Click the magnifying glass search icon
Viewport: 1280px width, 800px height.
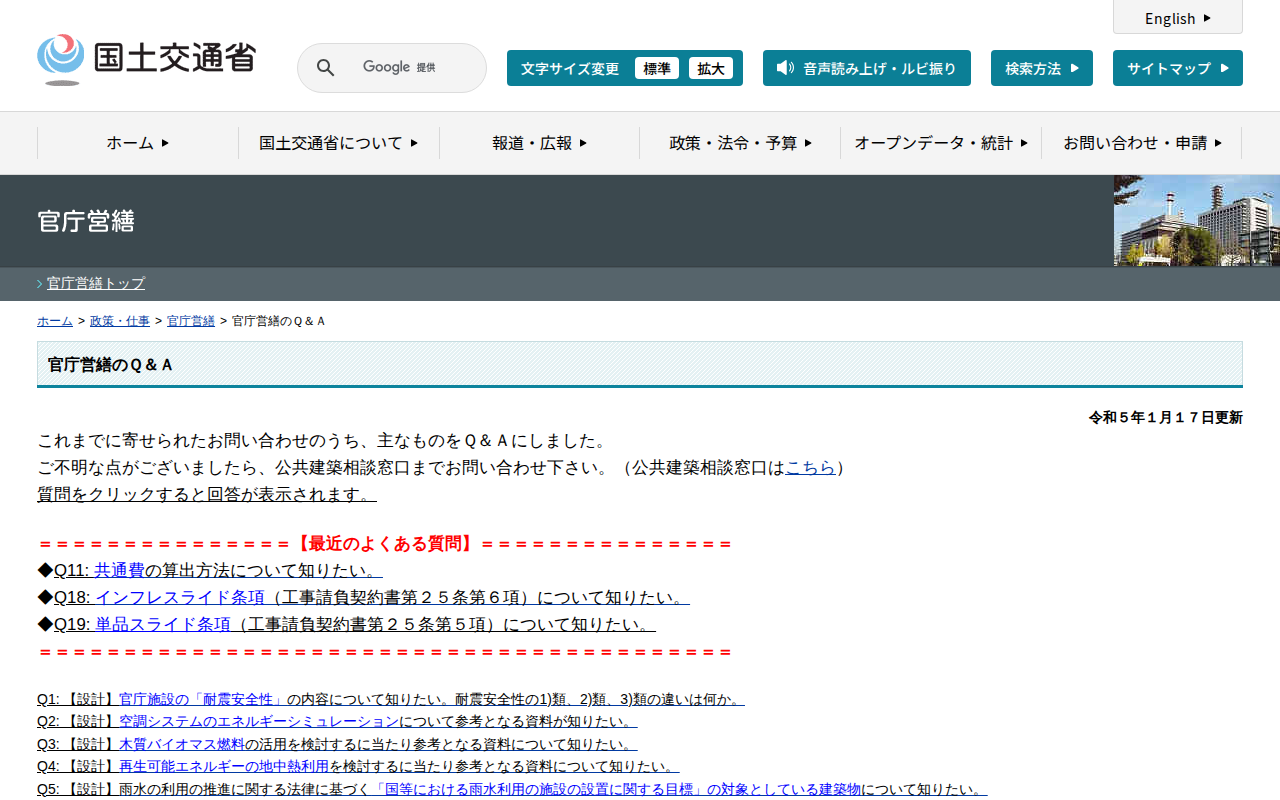[325, 68]
